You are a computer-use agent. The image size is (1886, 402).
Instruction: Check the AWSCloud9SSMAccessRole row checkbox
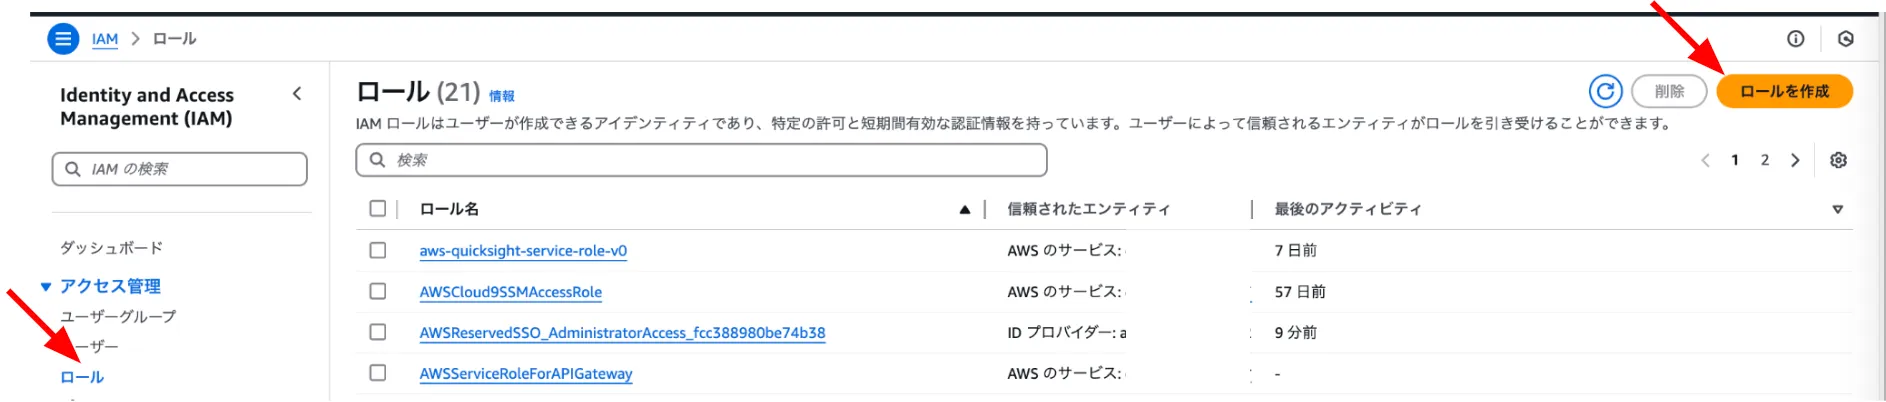(x=378, y=291)
